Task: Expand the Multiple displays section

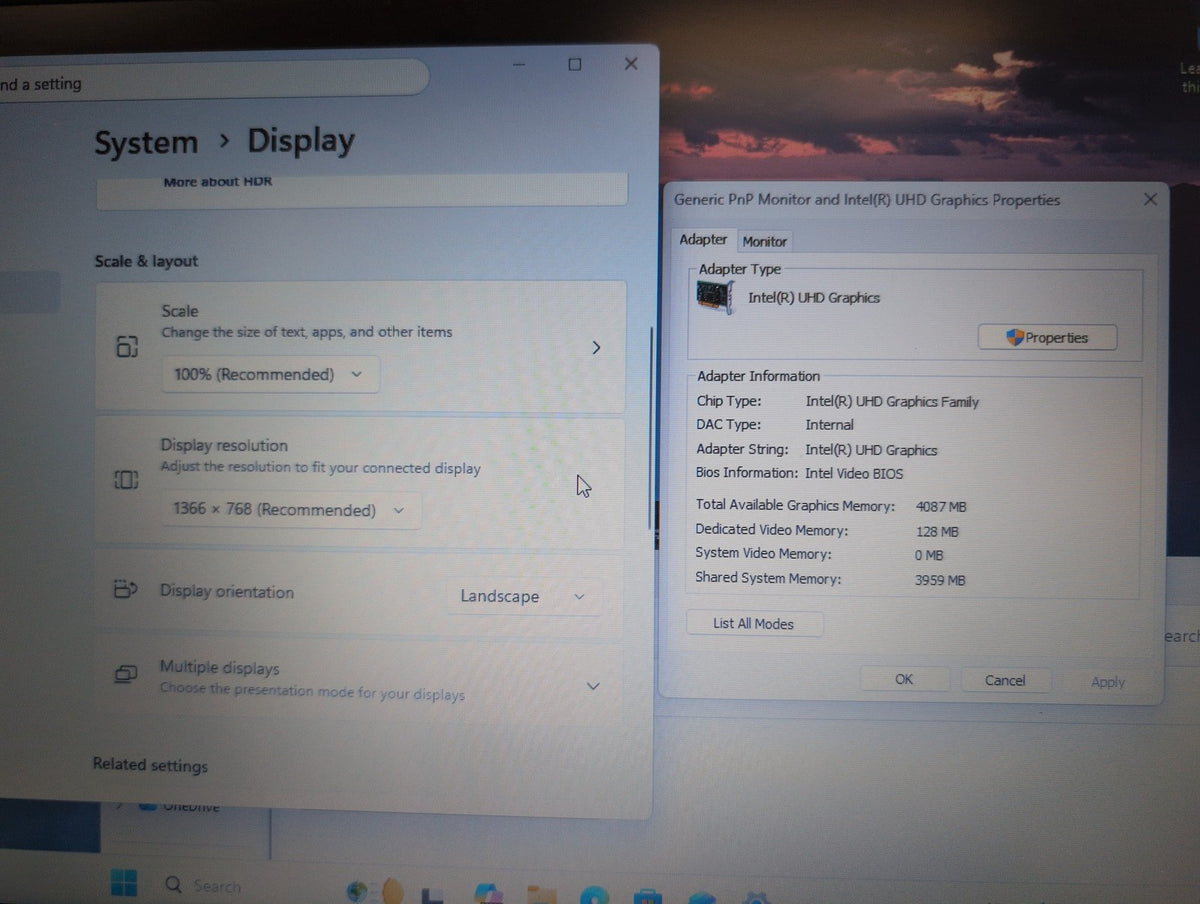Action: tap(593, 686)
